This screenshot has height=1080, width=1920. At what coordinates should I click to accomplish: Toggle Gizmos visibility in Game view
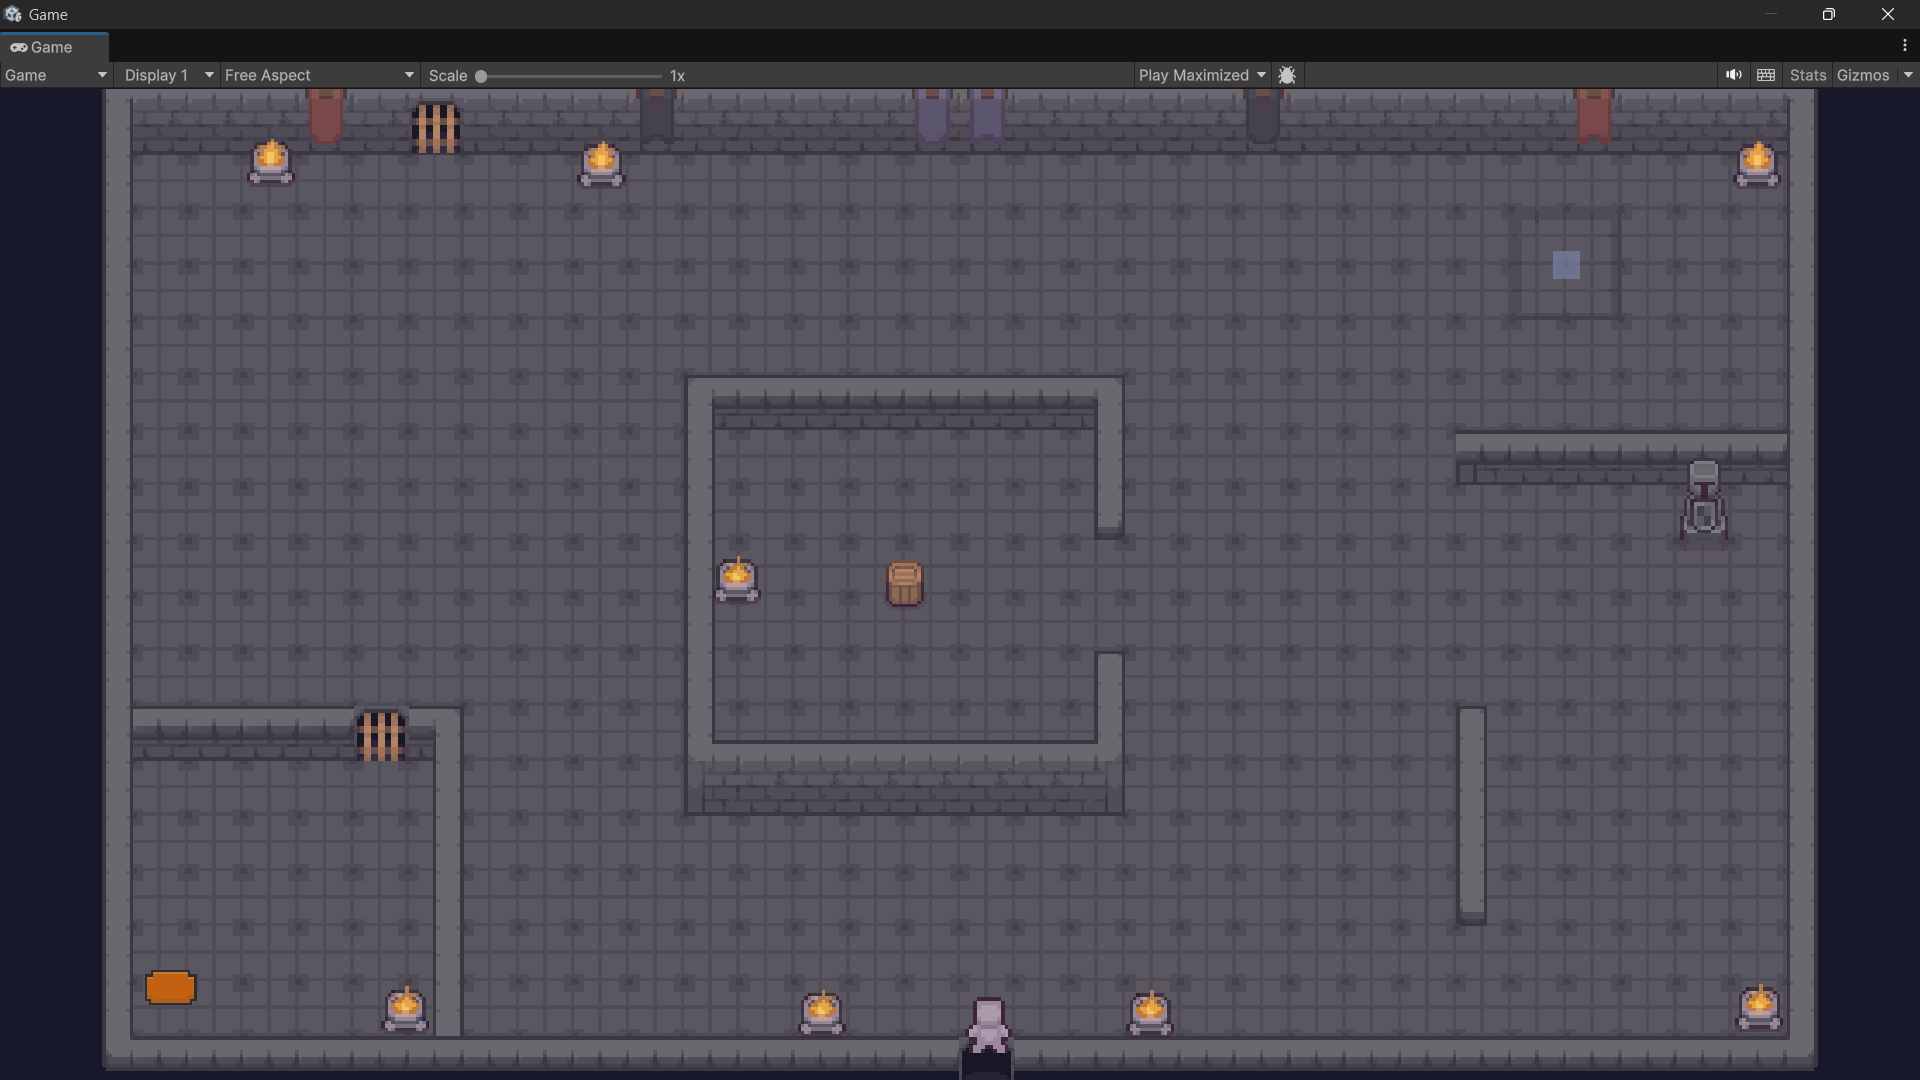tap(1862, 75)
